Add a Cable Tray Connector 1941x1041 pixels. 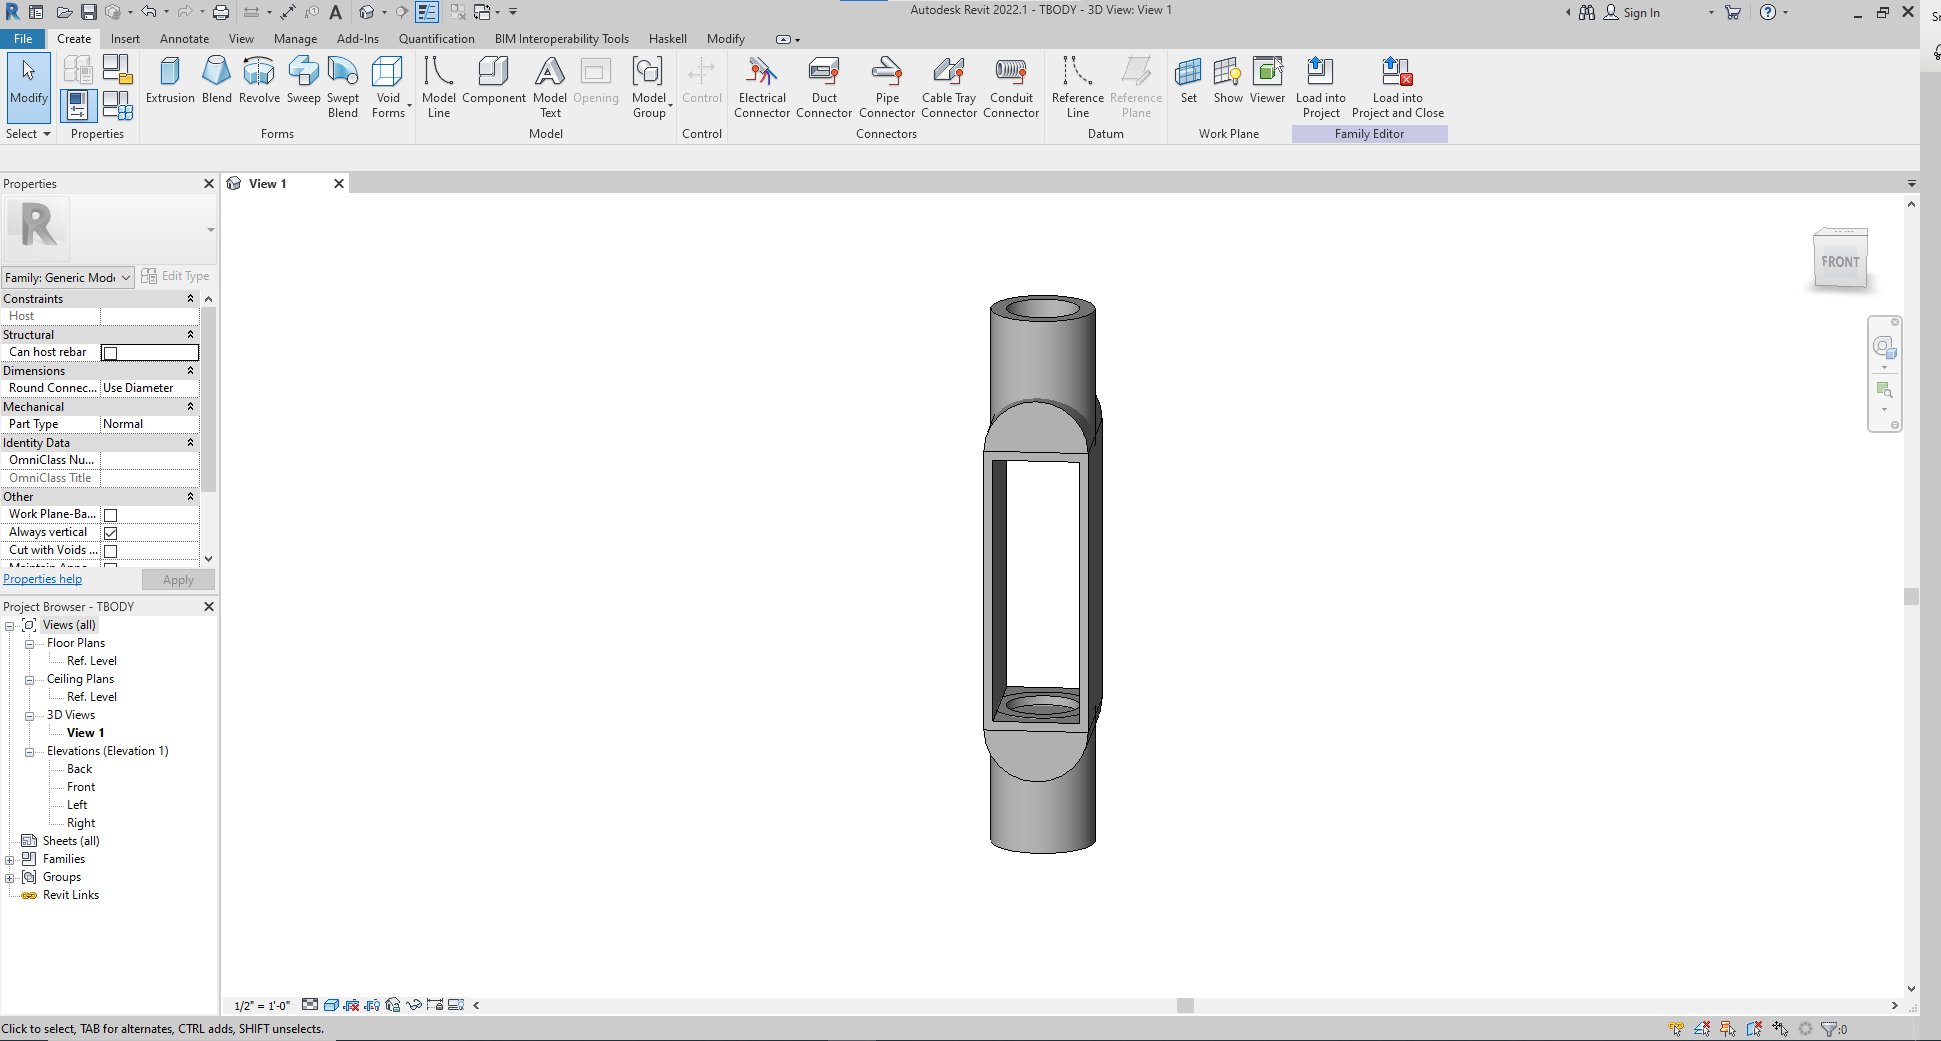(948, 85)
